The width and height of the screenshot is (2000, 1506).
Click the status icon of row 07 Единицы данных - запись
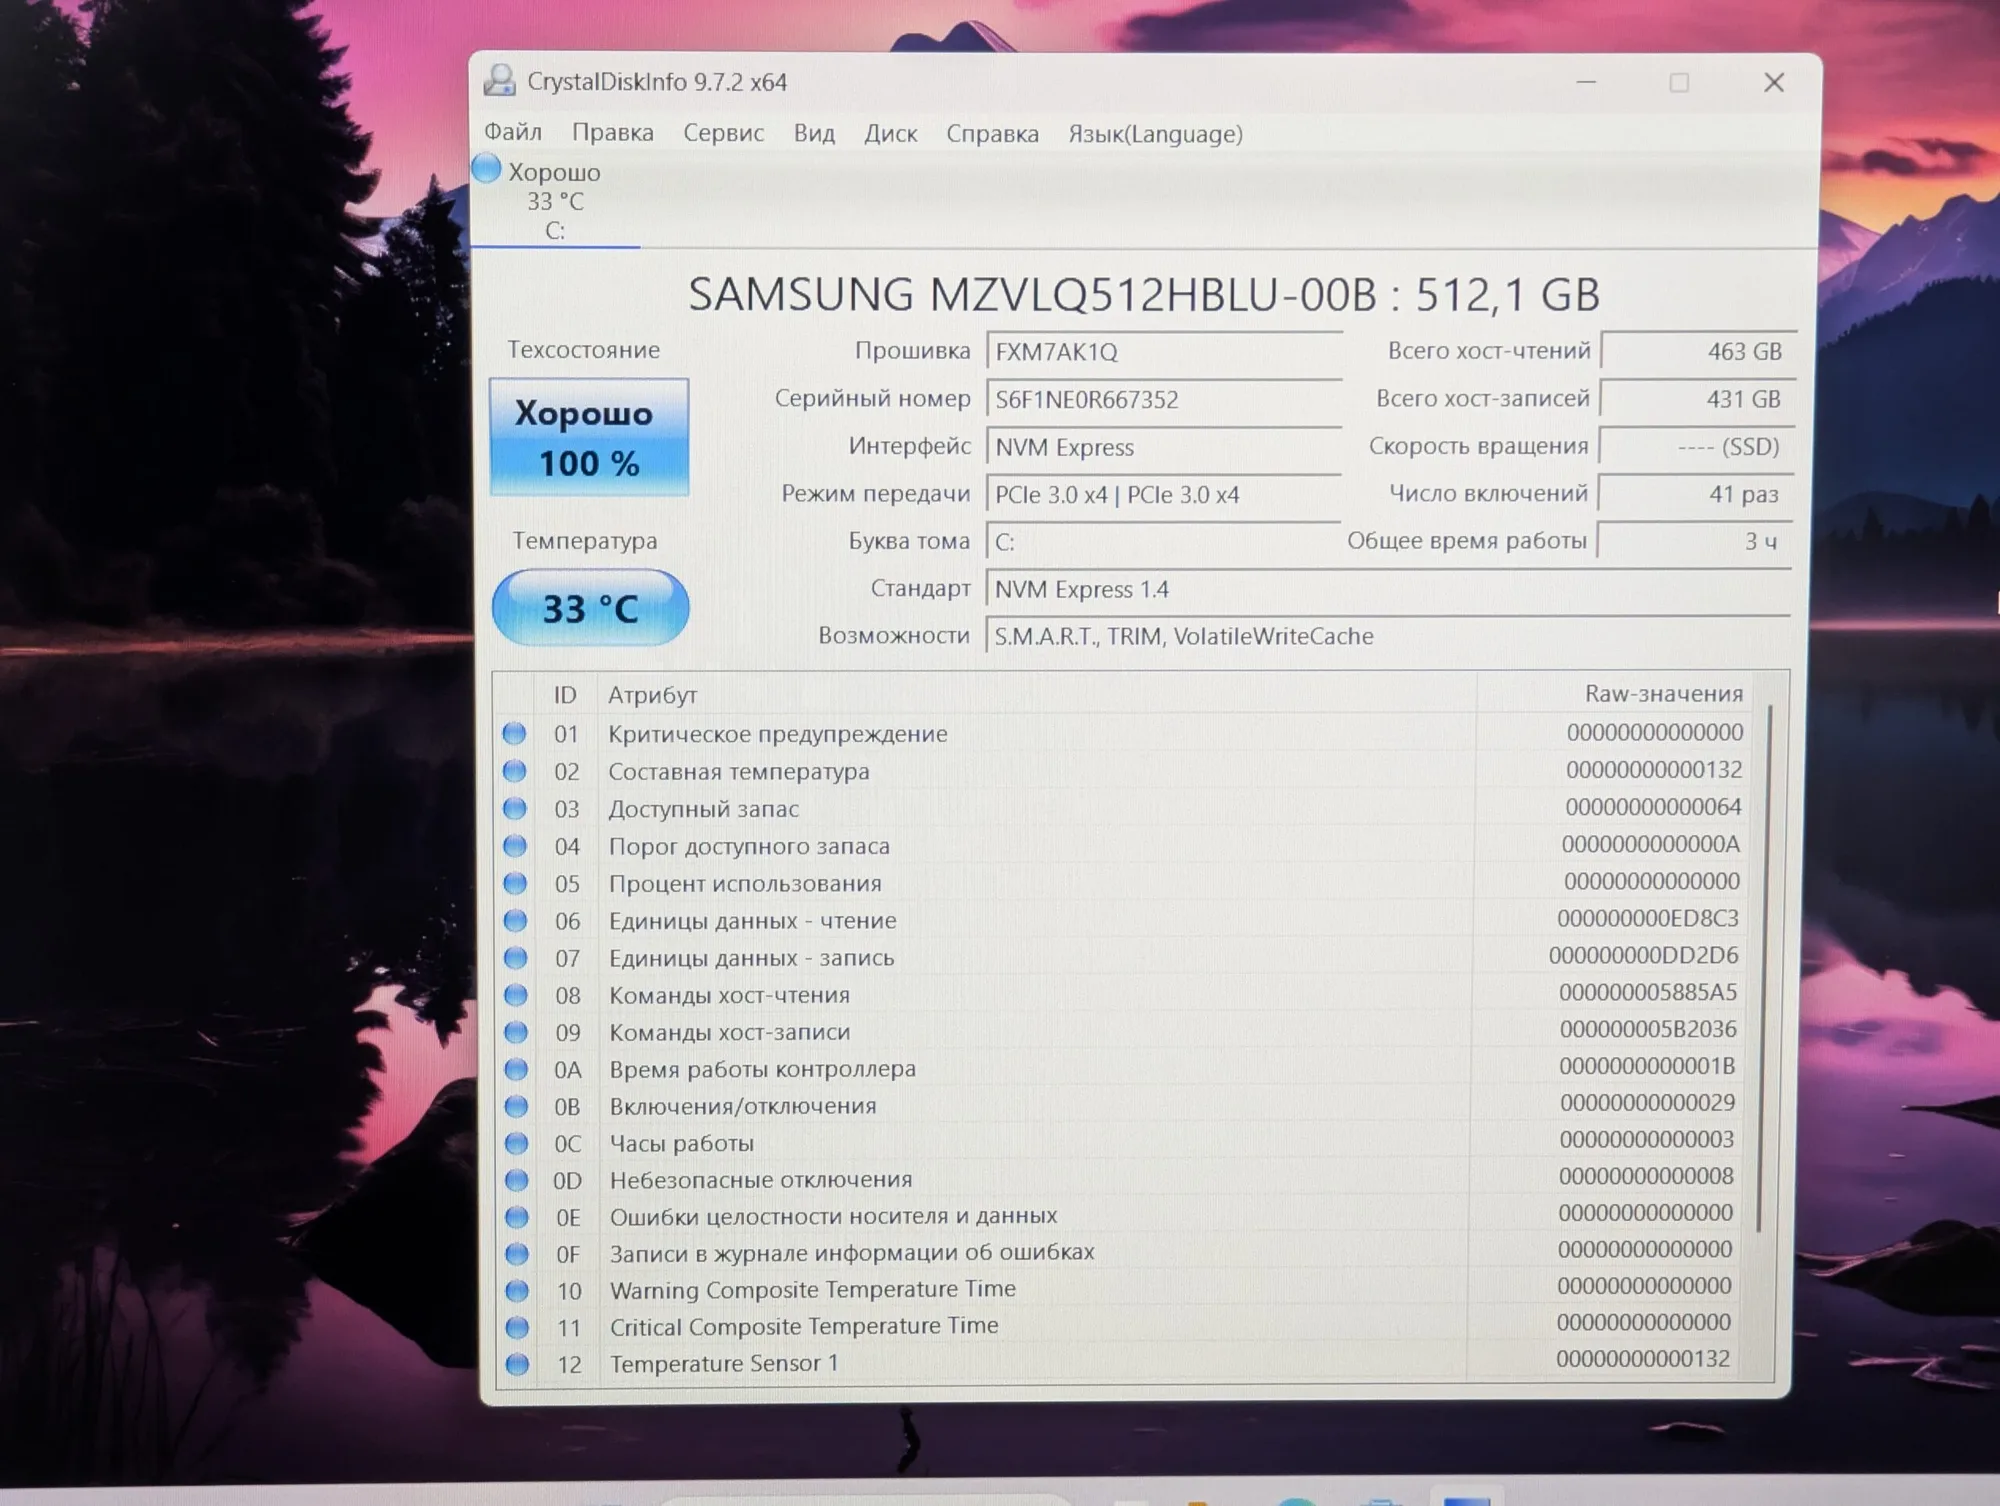click(515, 958)
